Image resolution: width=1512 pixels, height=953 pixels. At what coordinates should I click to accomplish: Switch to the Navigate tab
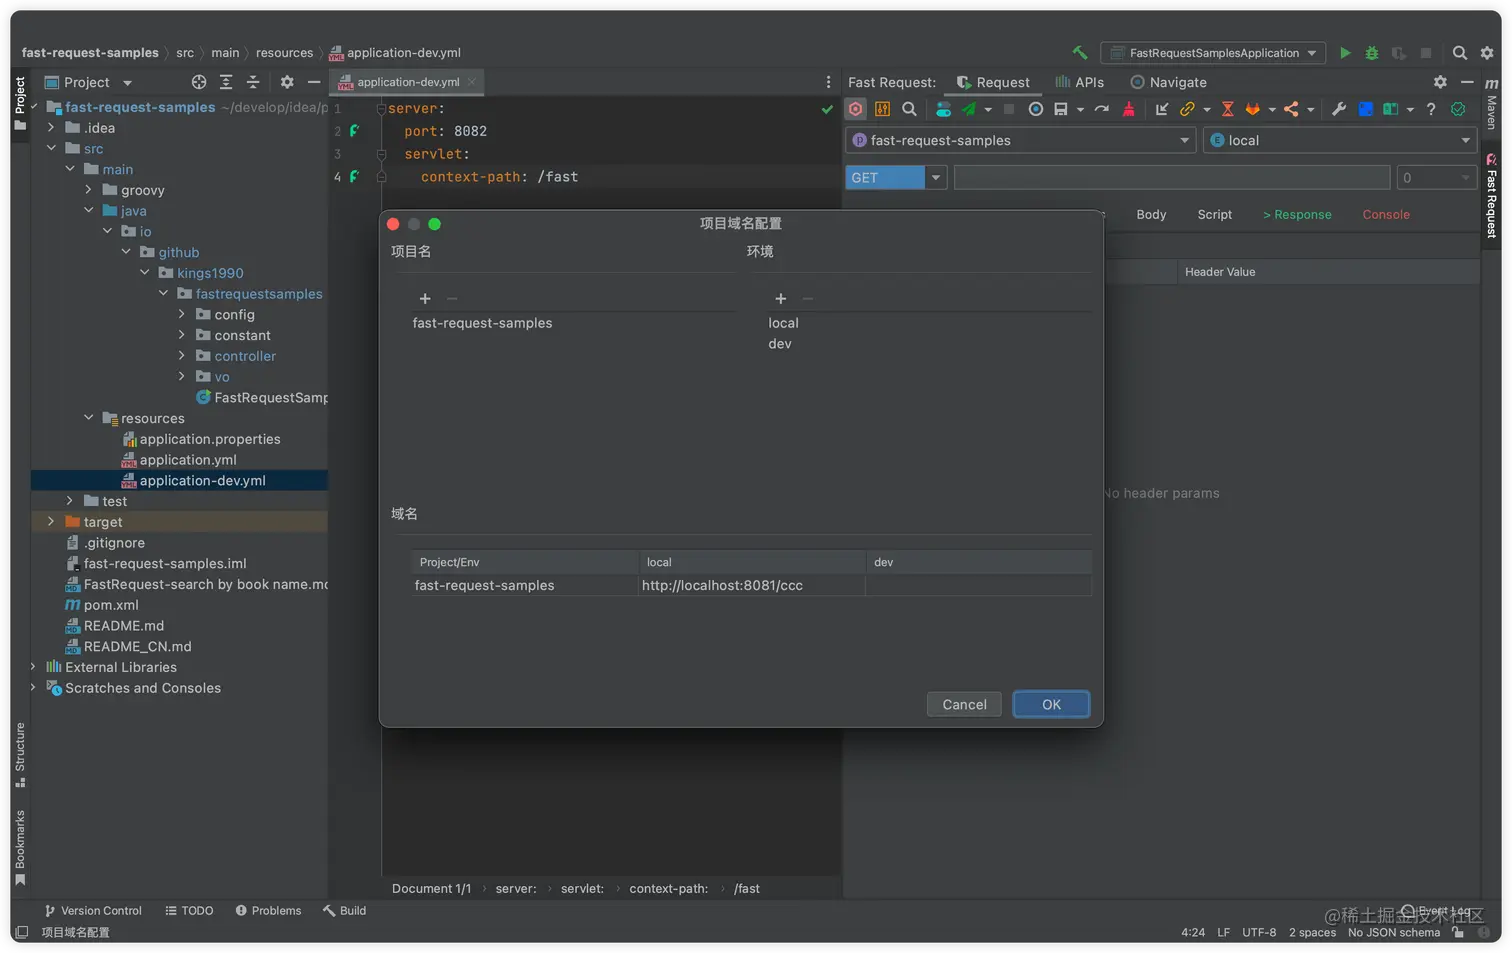click(x=1168, y=83)
